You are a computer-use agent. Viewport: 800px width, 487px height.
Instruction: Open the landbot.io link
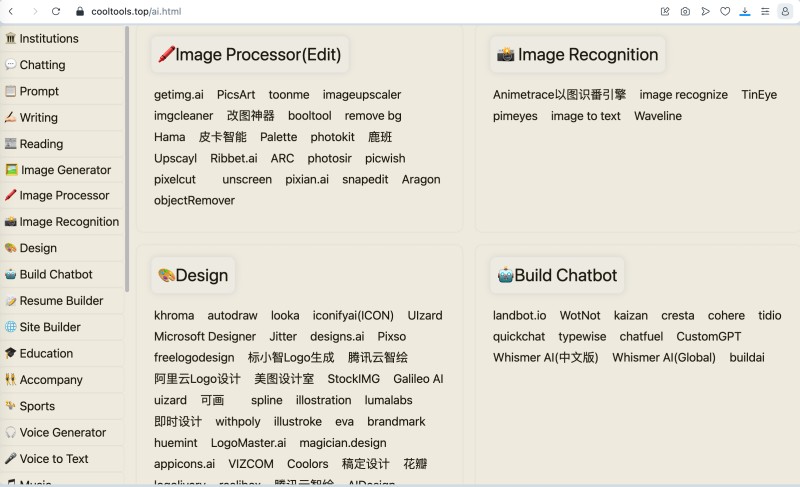pyautogui.click(x=519, y=316)
